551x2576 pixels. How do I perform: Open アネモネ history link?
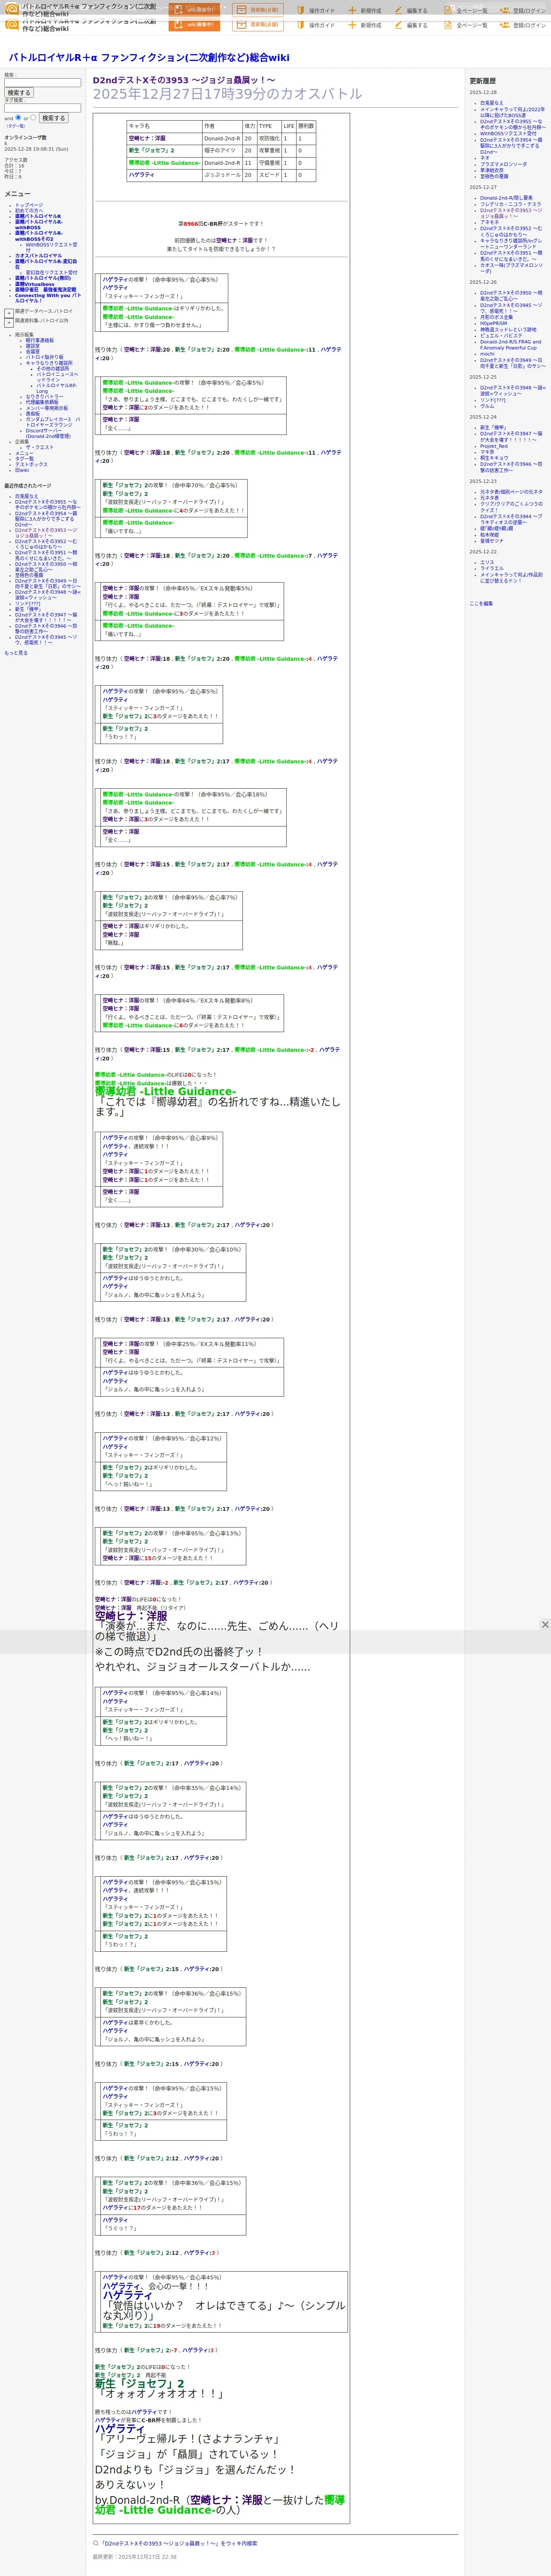tap(489, 223)
